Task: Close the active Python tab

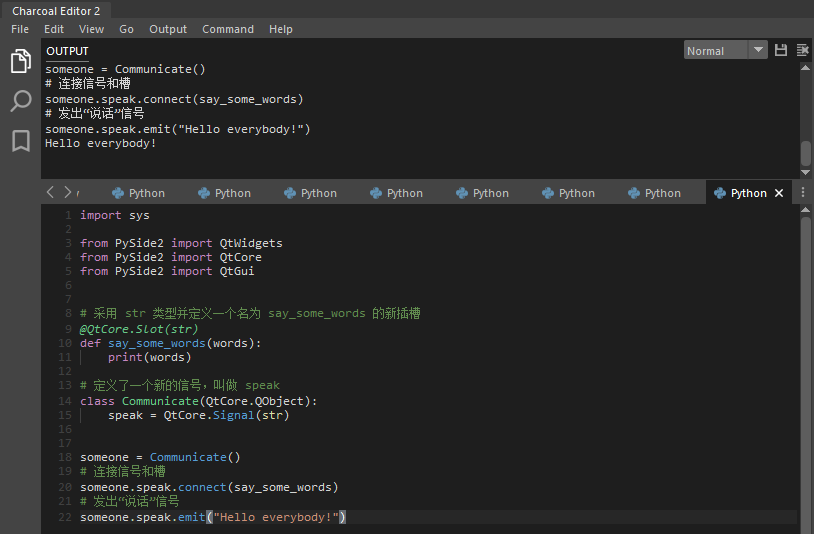Action: coord(779,193)
